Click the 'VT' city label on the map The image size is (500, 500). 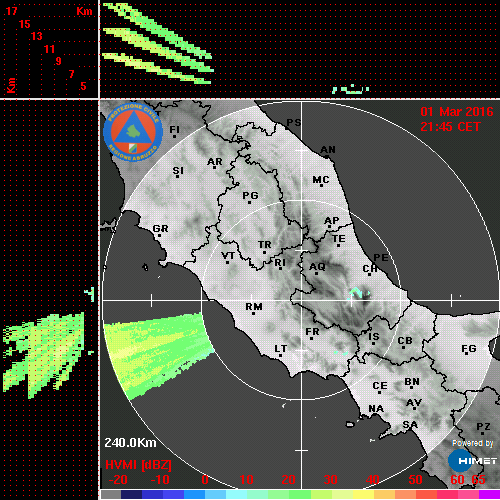228,256
